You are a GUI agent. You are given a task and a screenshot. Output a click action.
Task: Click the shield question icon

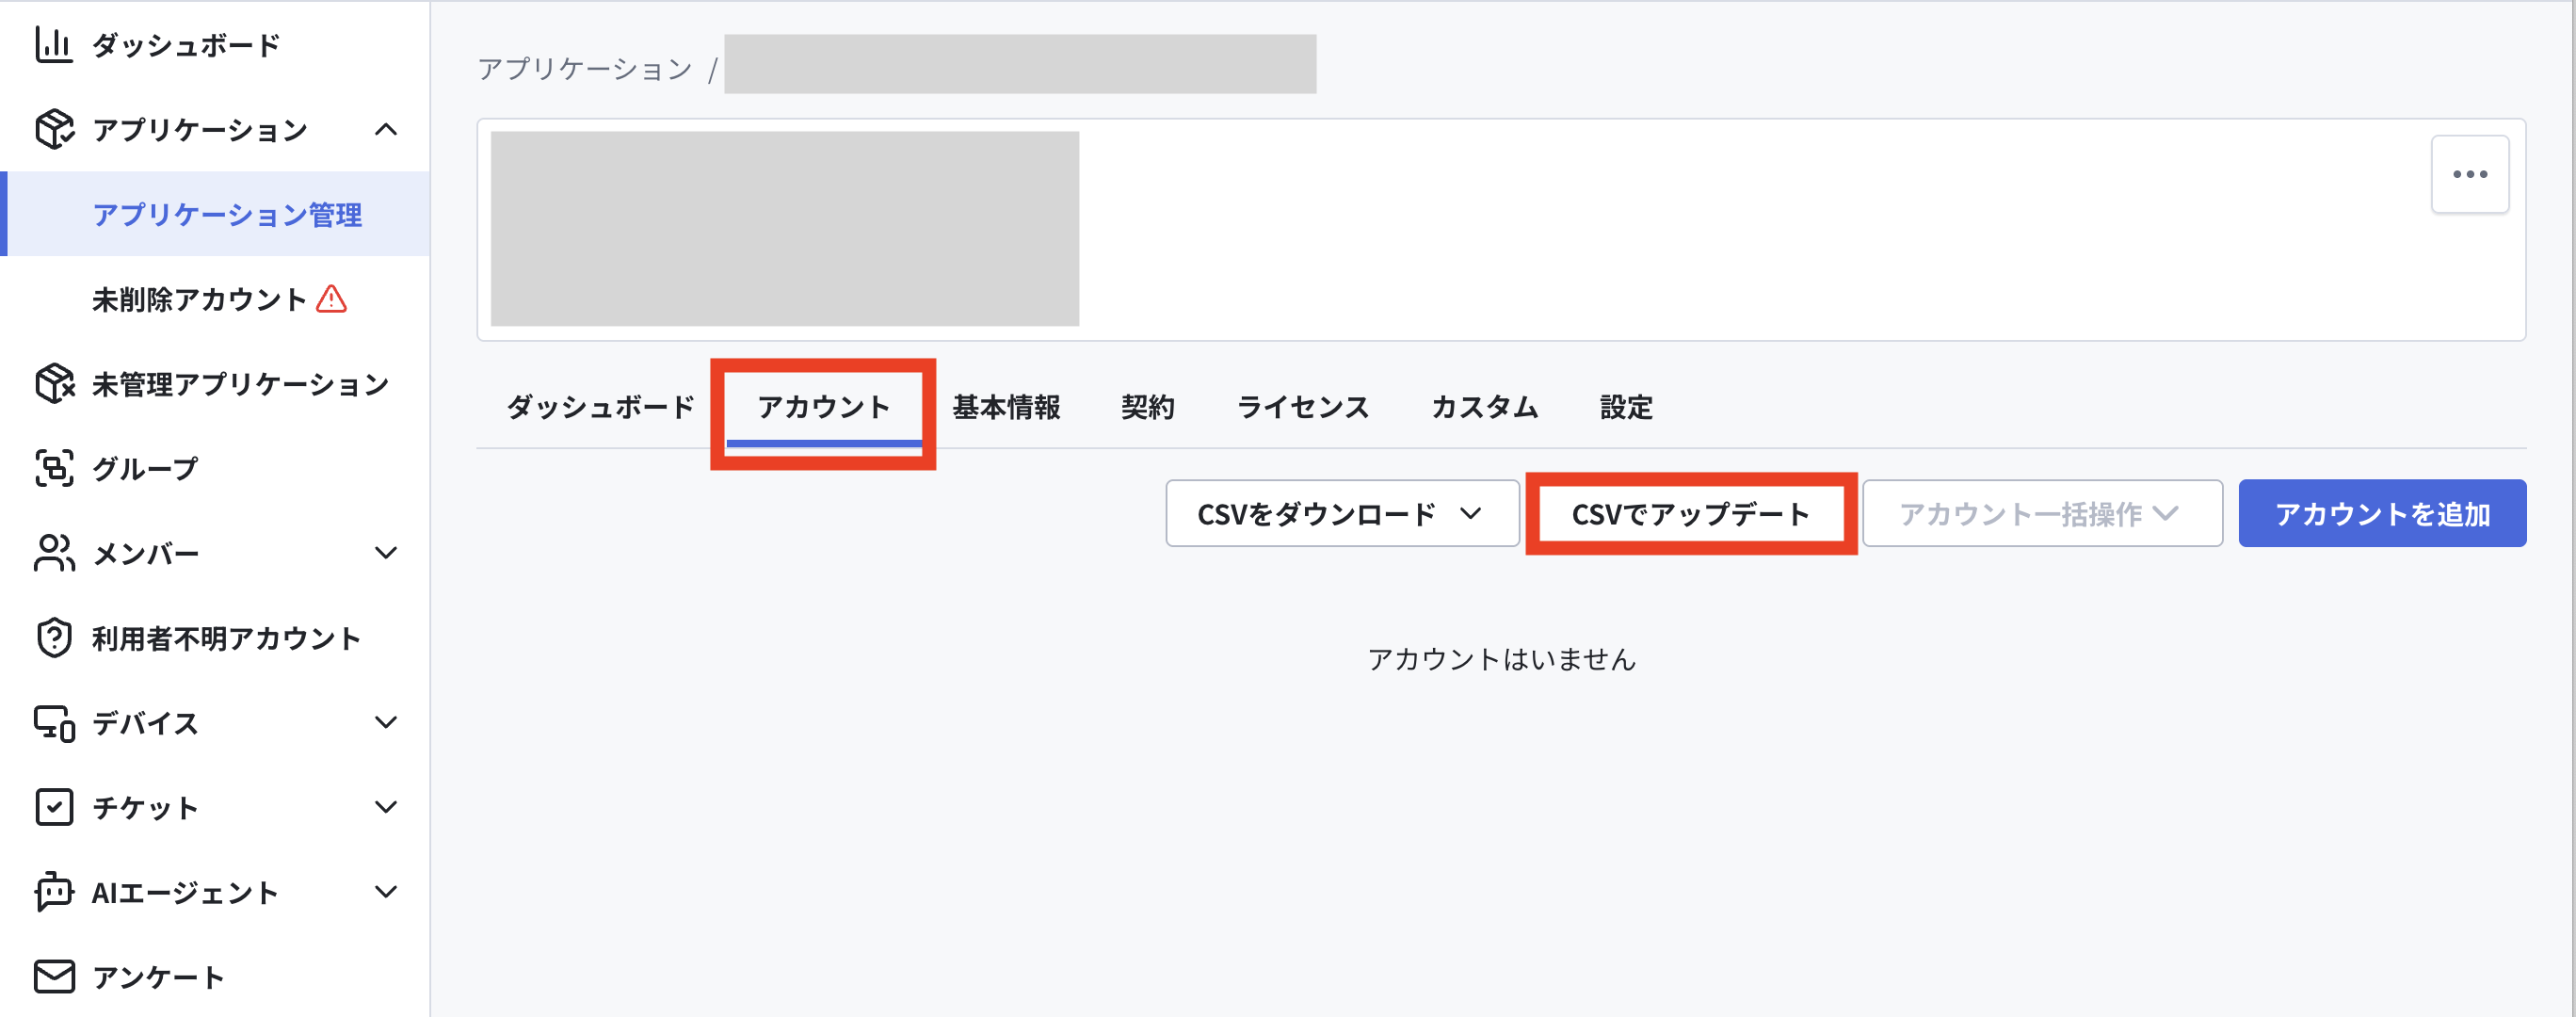[54, 638]
